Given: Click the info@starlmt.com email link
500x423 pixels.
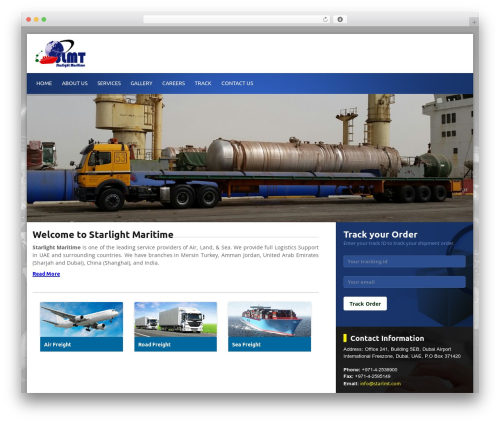Looking at the screenshot, I should [380, 384].
